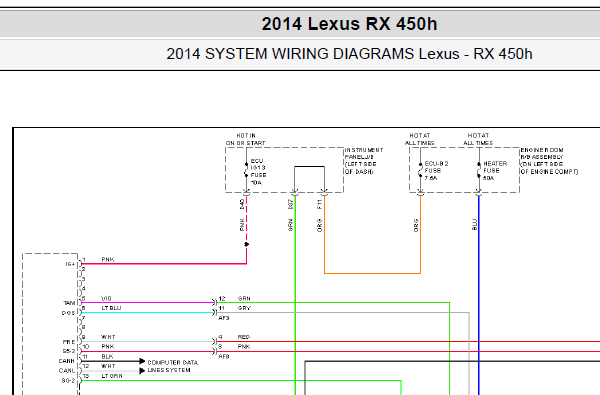Click the 'PRE' terminal label
Viewport: 600px width, 395px height.
point(69,342)
